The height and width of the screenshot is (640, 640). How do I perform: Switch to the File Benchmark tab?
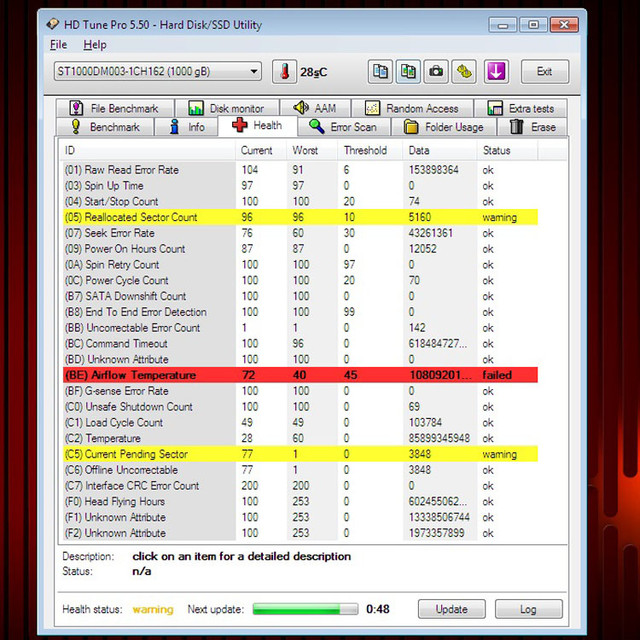(115, 108)
